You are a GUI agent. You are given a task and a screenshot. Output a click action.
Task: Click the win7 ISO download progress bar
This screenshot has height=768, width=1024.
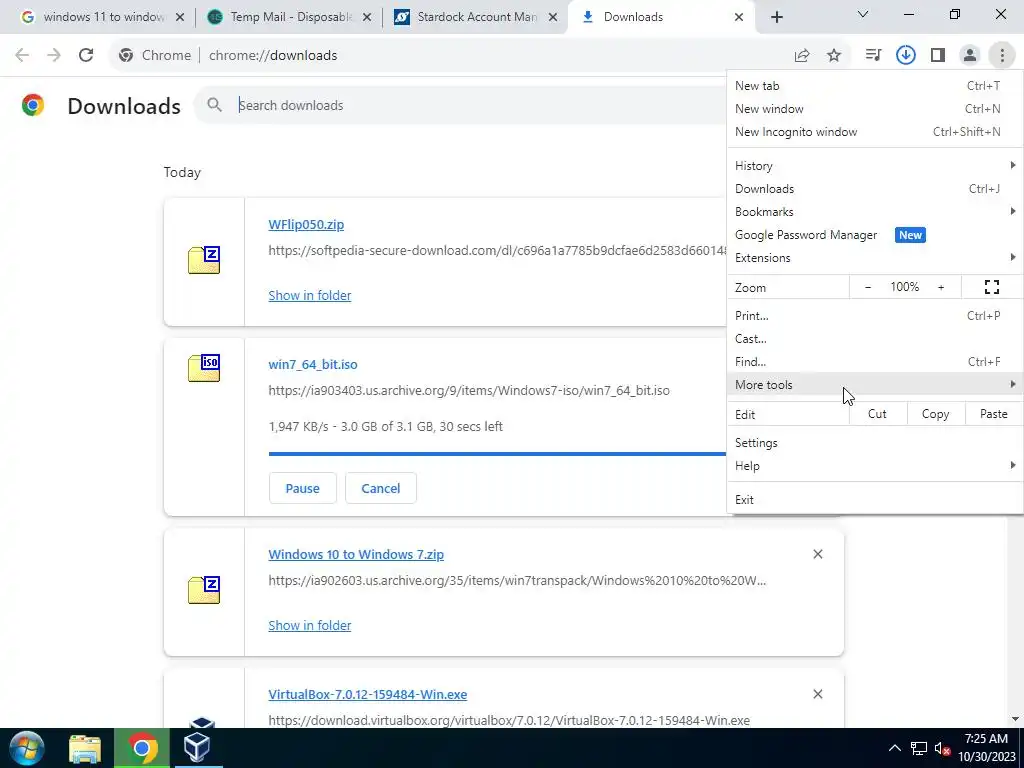[x=498, y=453]
